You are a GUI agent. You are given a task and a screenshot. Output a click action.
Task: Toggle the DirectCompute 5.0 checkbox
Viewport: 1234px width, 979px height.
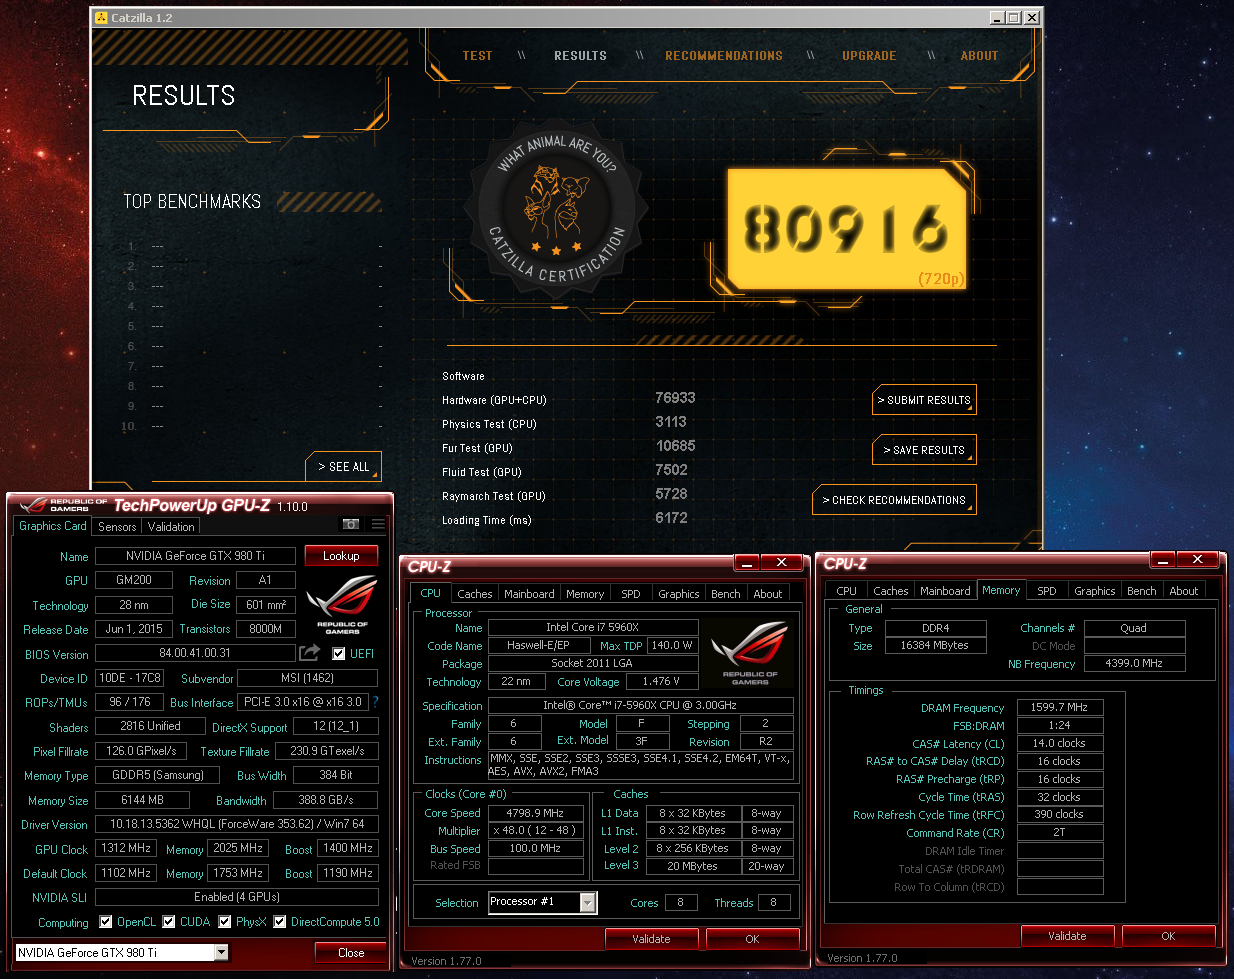coord(280,922)
